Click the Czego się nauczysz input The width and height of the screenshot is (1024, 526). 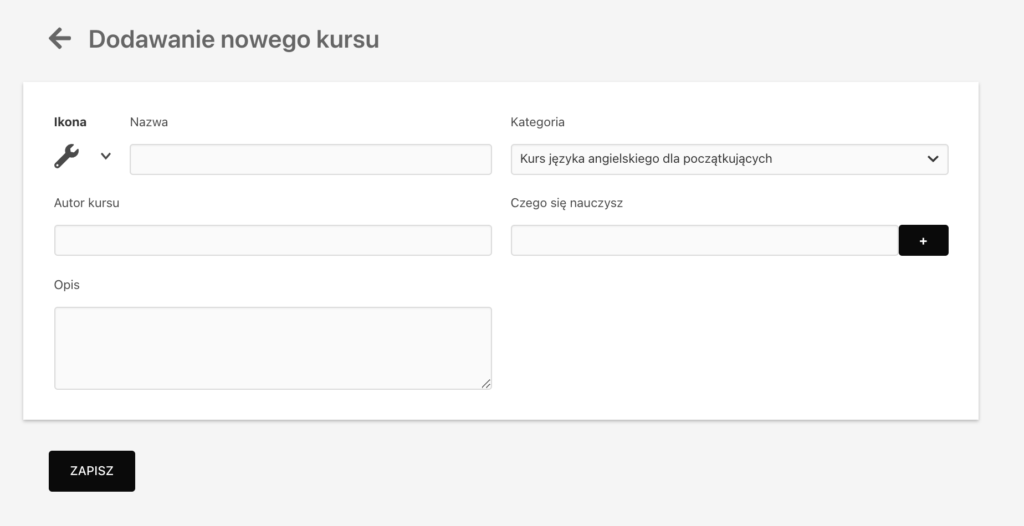click(705, 240)
